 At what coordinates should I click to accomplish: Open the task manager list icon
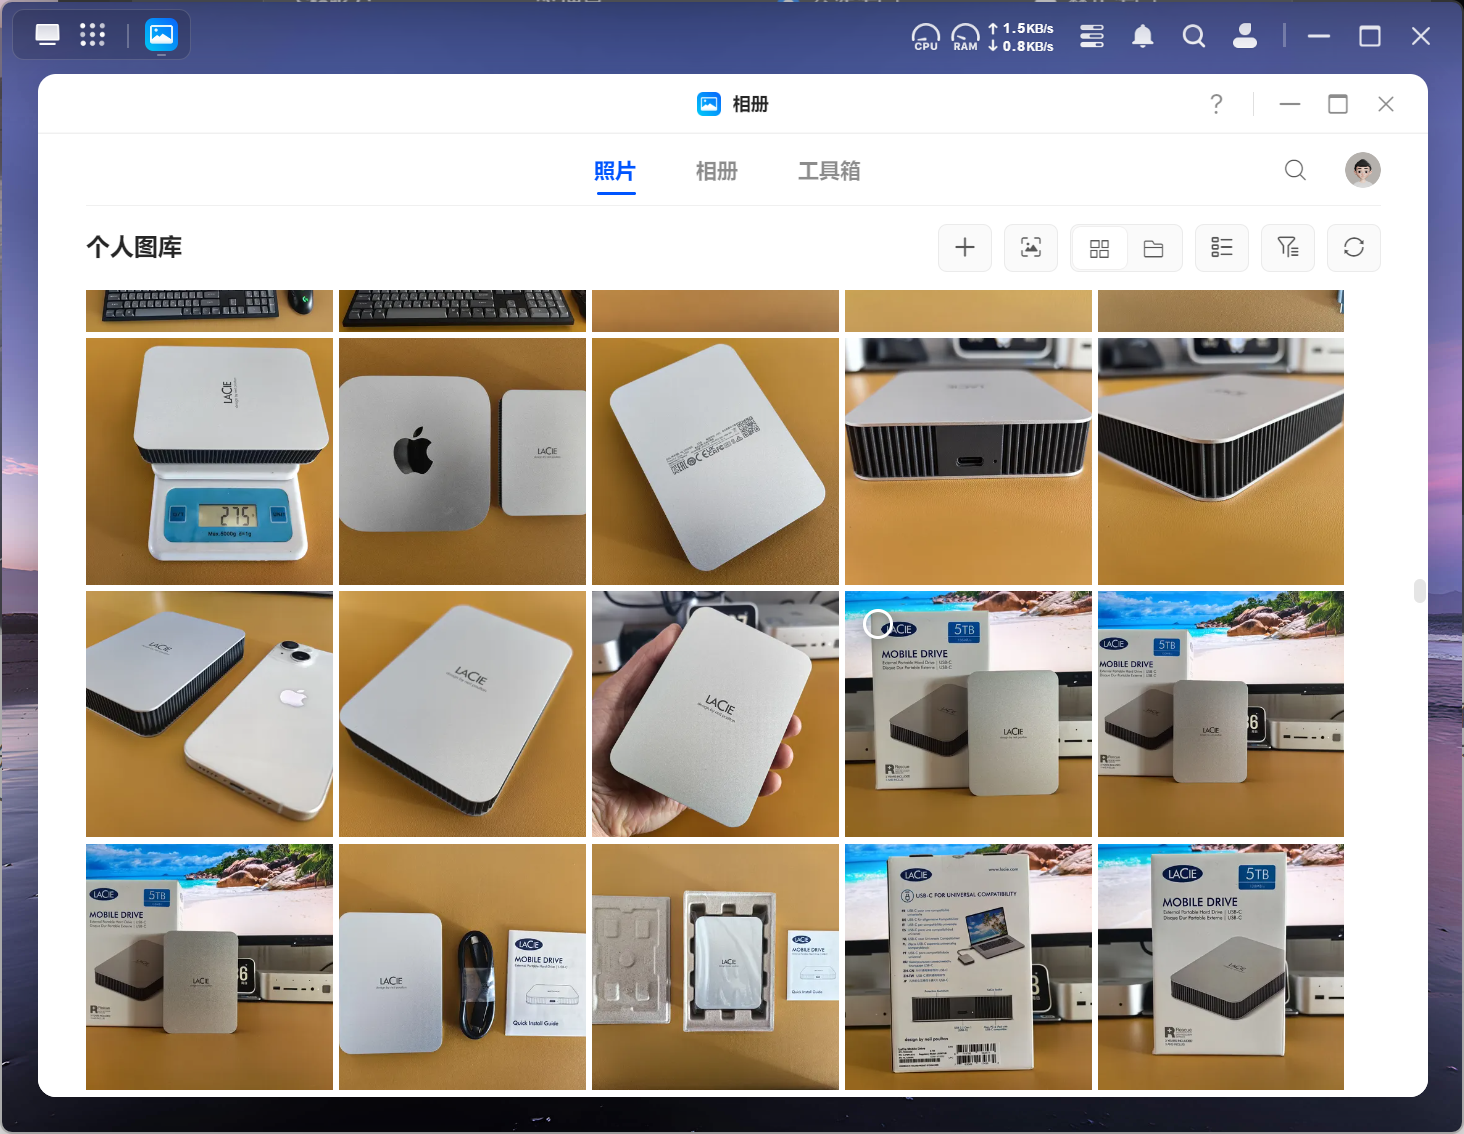click(x=1092, y=36)
